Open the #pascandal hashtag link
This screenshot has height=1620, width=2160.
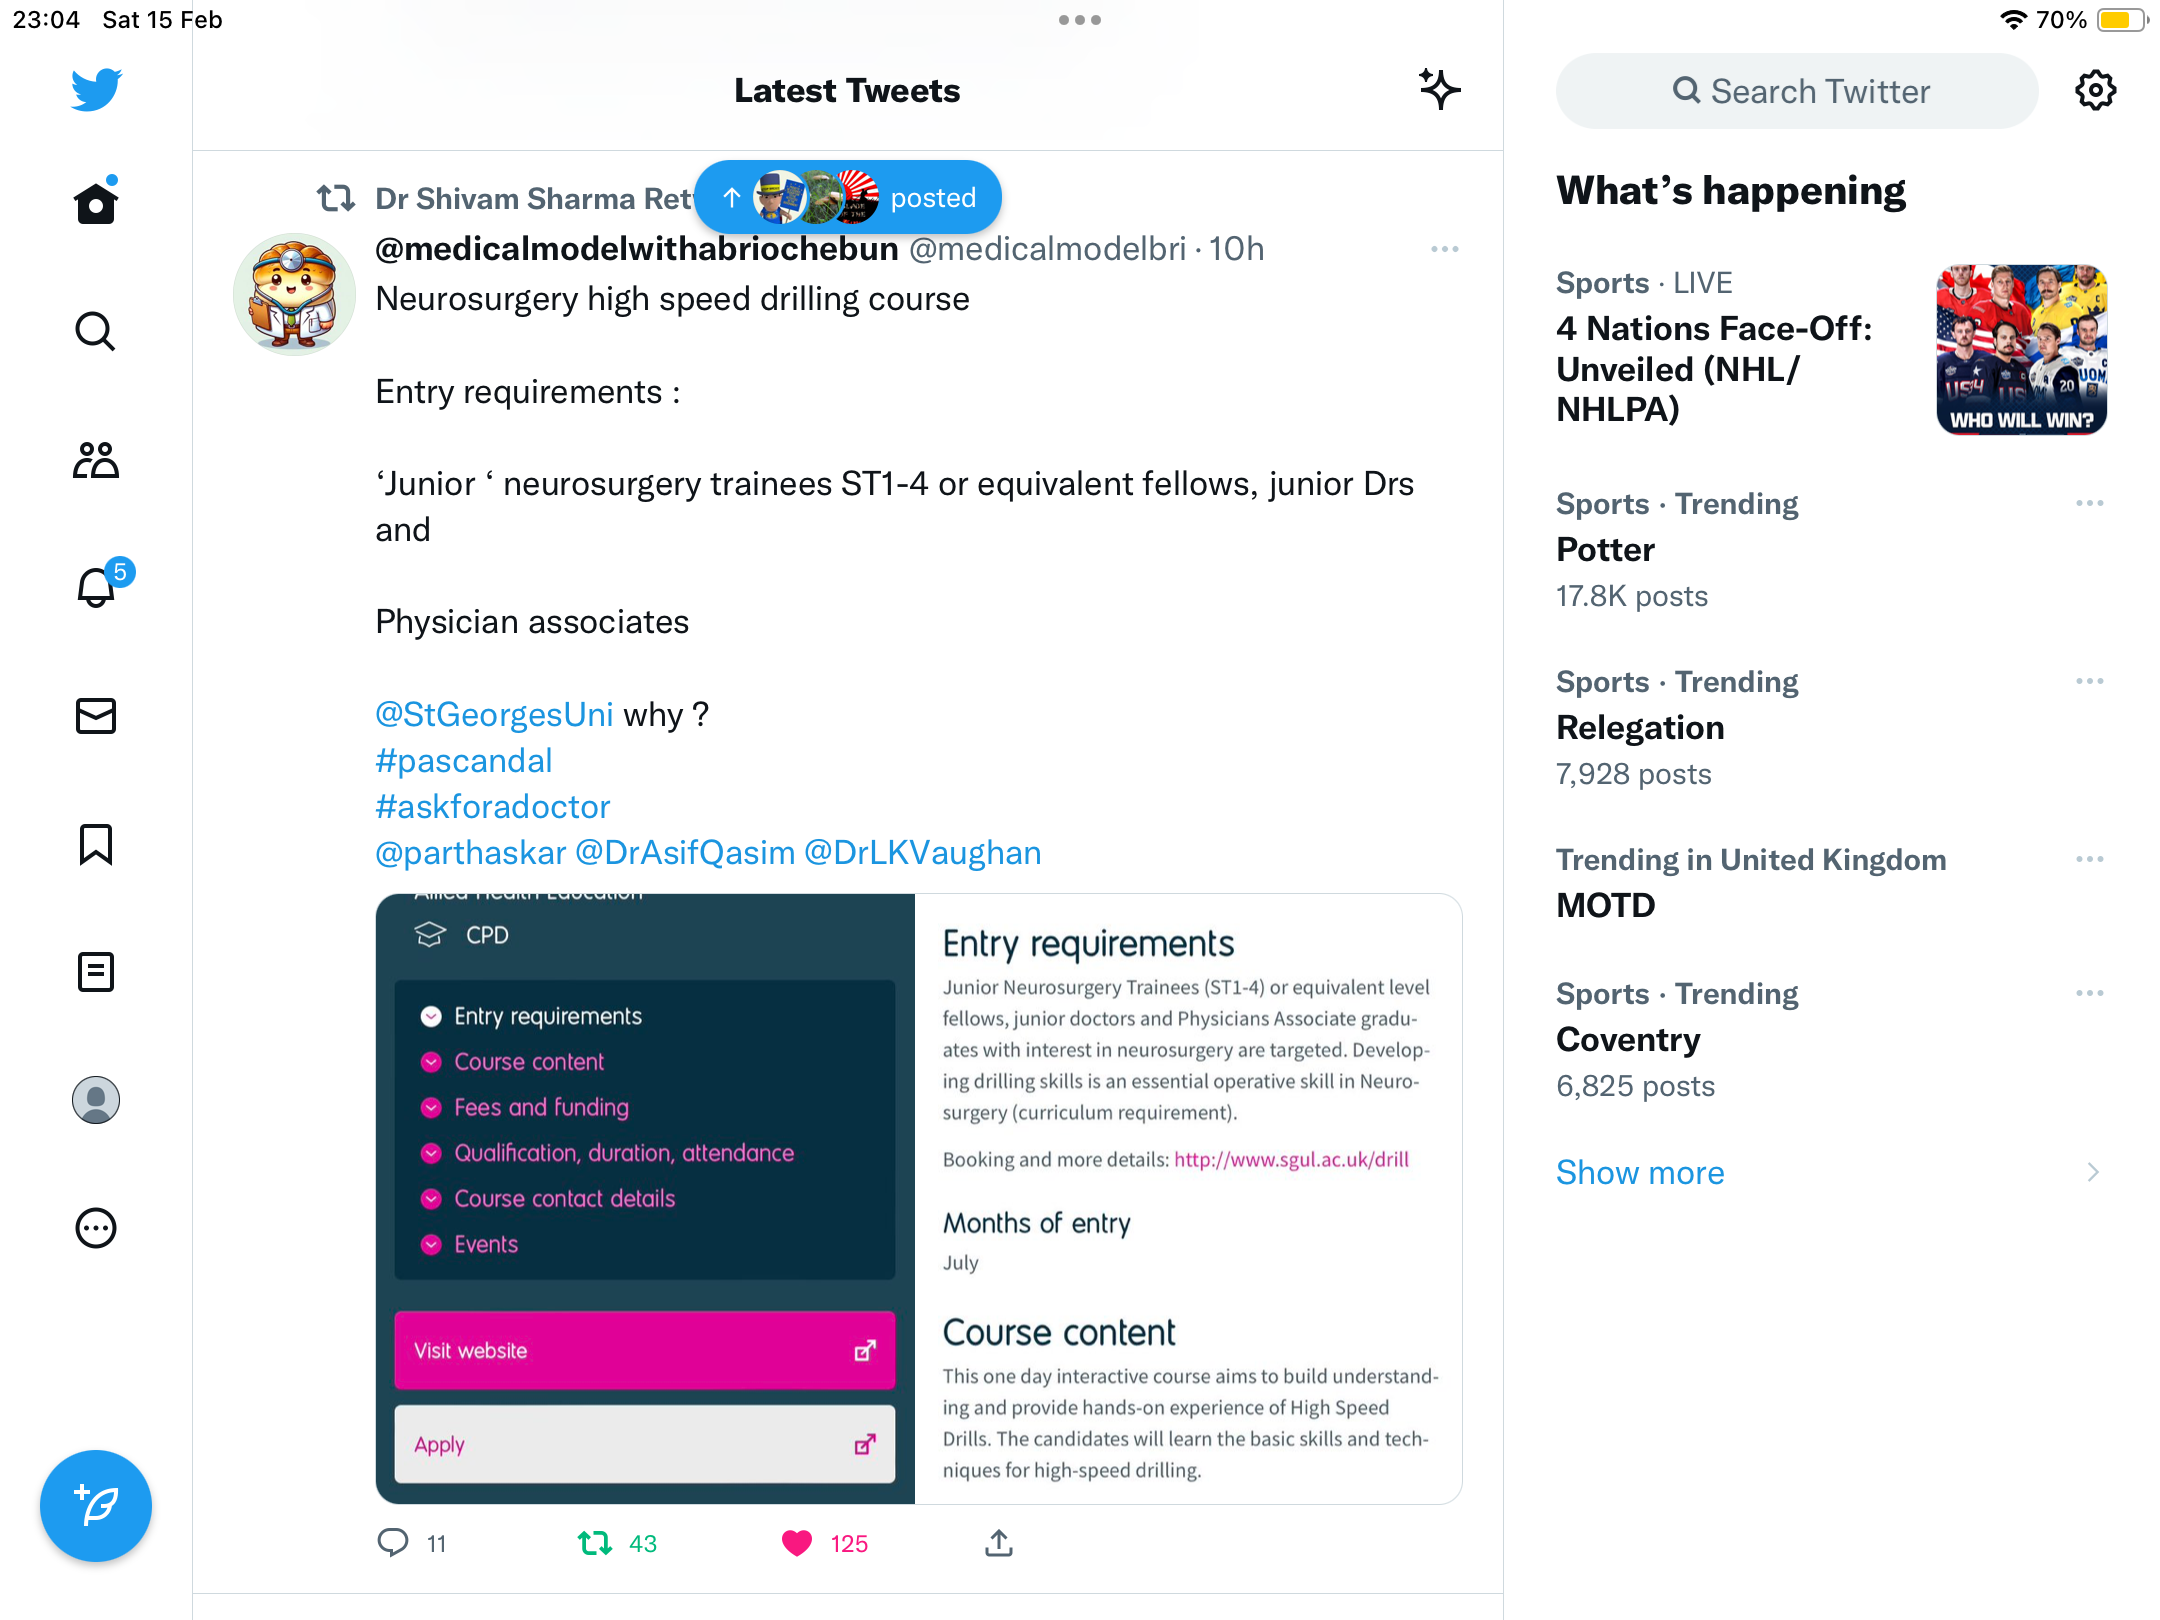(x=463, y=761)
